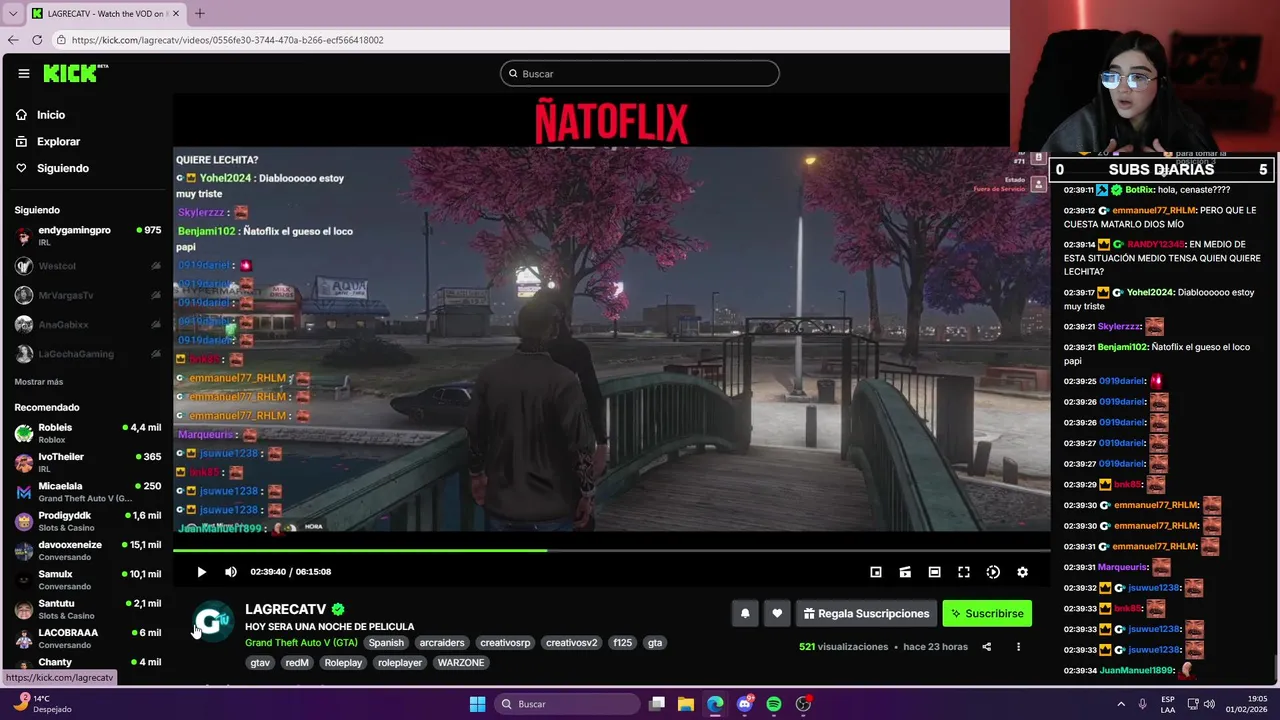Image resolution: width=1280 pixels, height=720 pixels.
Task: Select the Spanish tag
Action: click(x=386, y=643)
